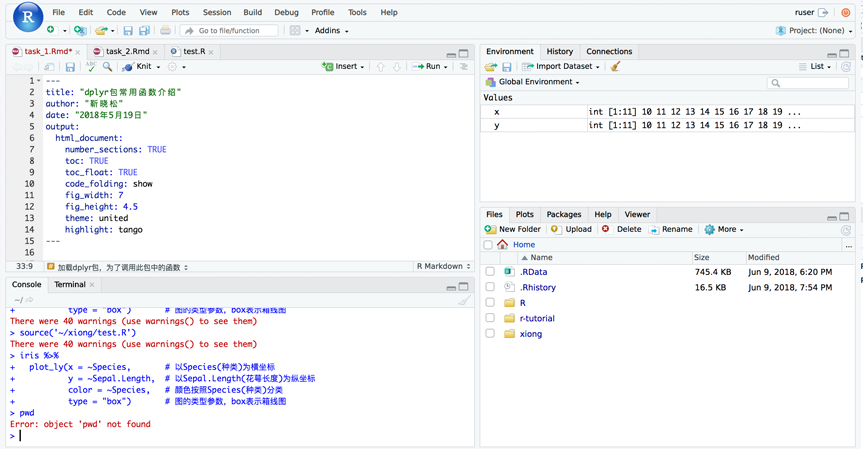This screenshot has width=863, height=449.
Task: Click the Home directory house icon
Action: click(x=502, y=244)
